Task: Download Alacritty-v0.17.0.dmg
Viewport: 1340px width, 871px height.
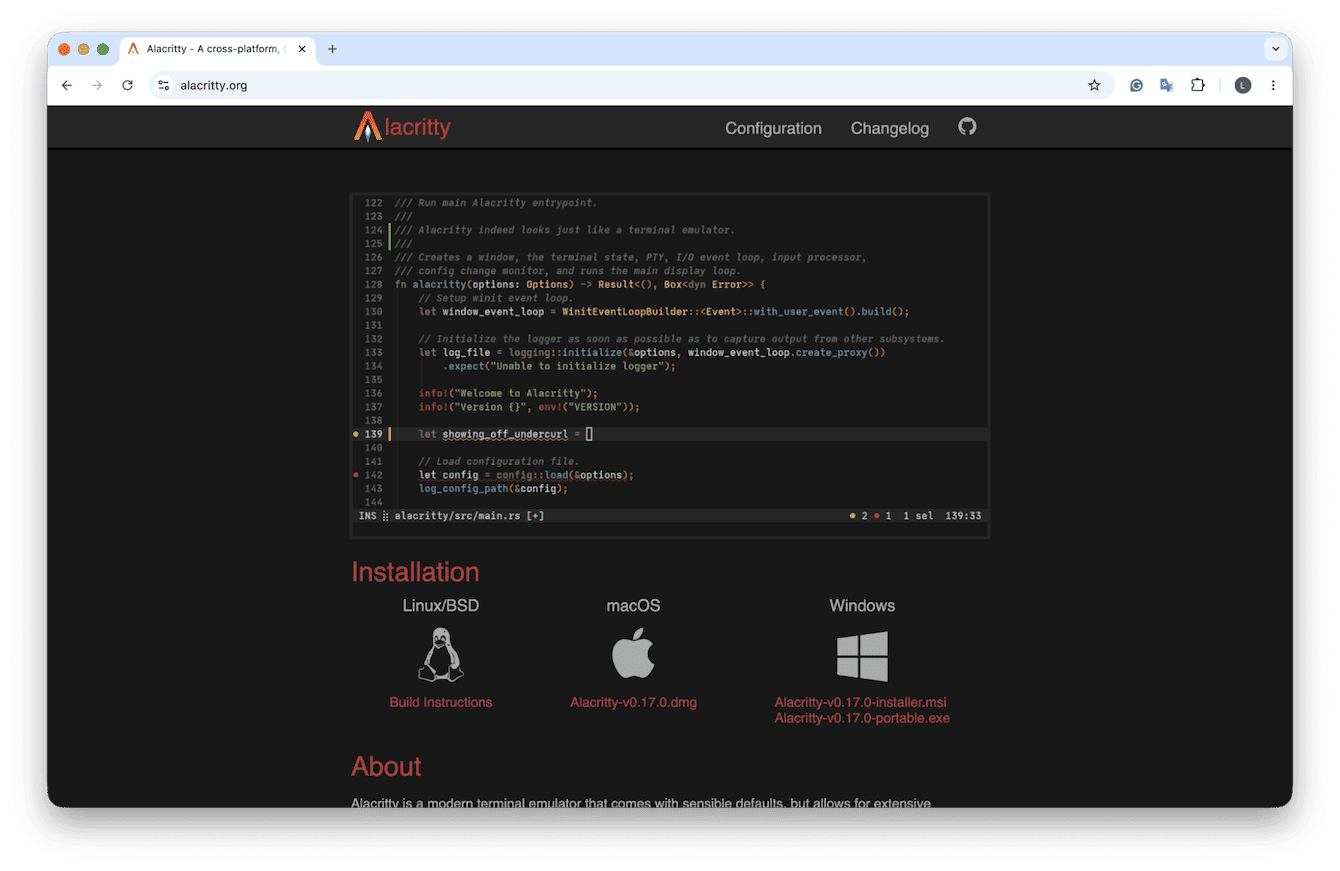Action: (x=633, y=702)
